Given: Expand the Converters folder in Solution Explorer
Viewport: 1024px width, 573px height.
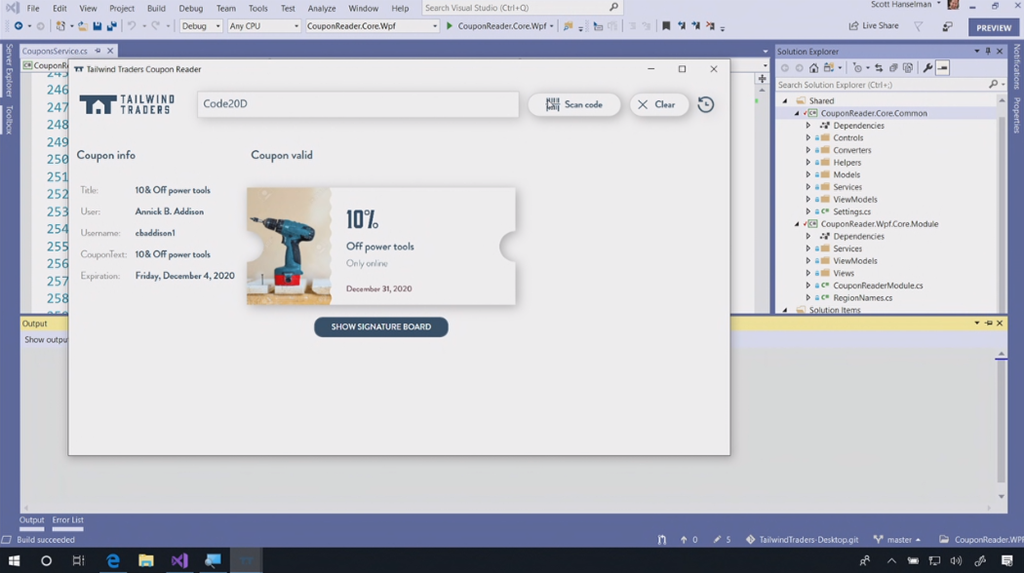Looking at the screenshot, I should [x=808, y=150].
